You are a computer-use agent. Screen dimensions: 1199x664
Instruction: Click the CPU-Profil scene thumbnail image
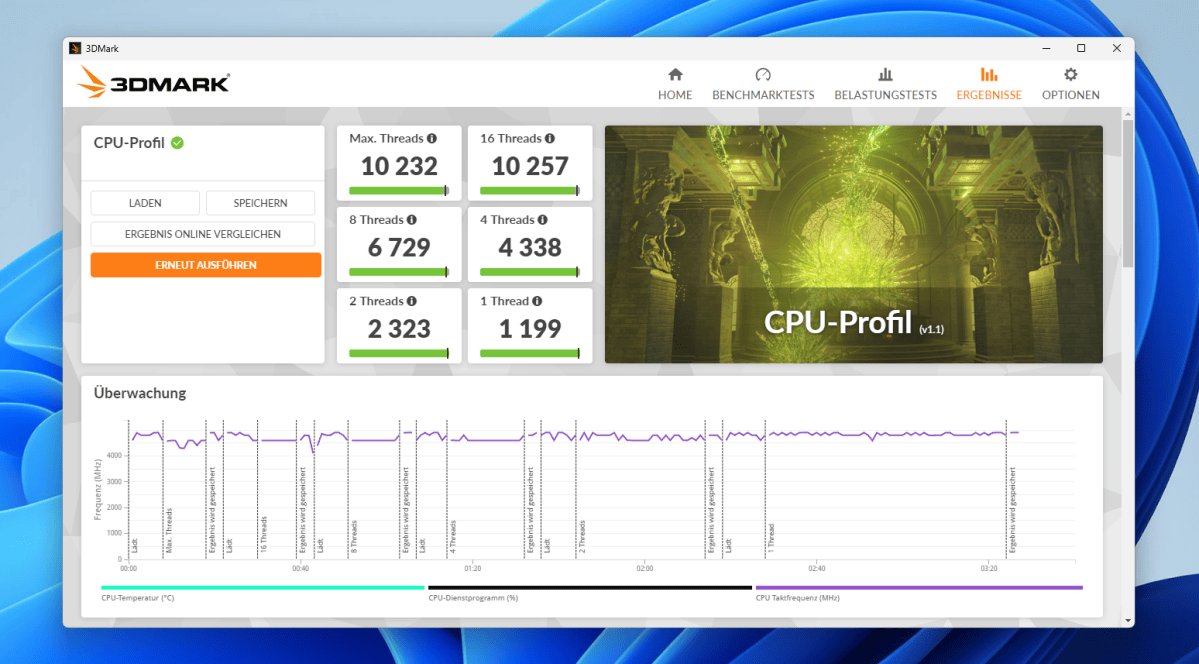click(853, 244)
